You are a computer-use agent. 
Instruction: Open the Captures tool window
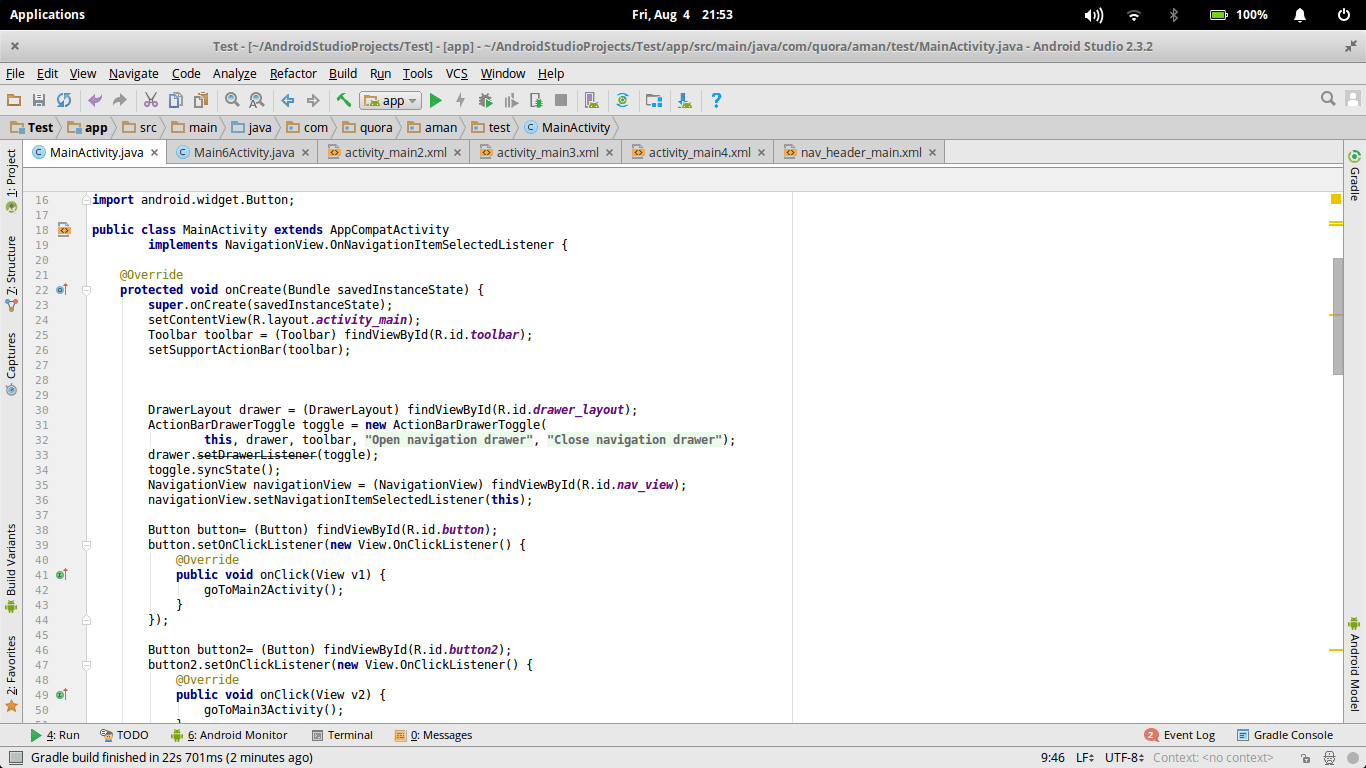tap(11, 364)
